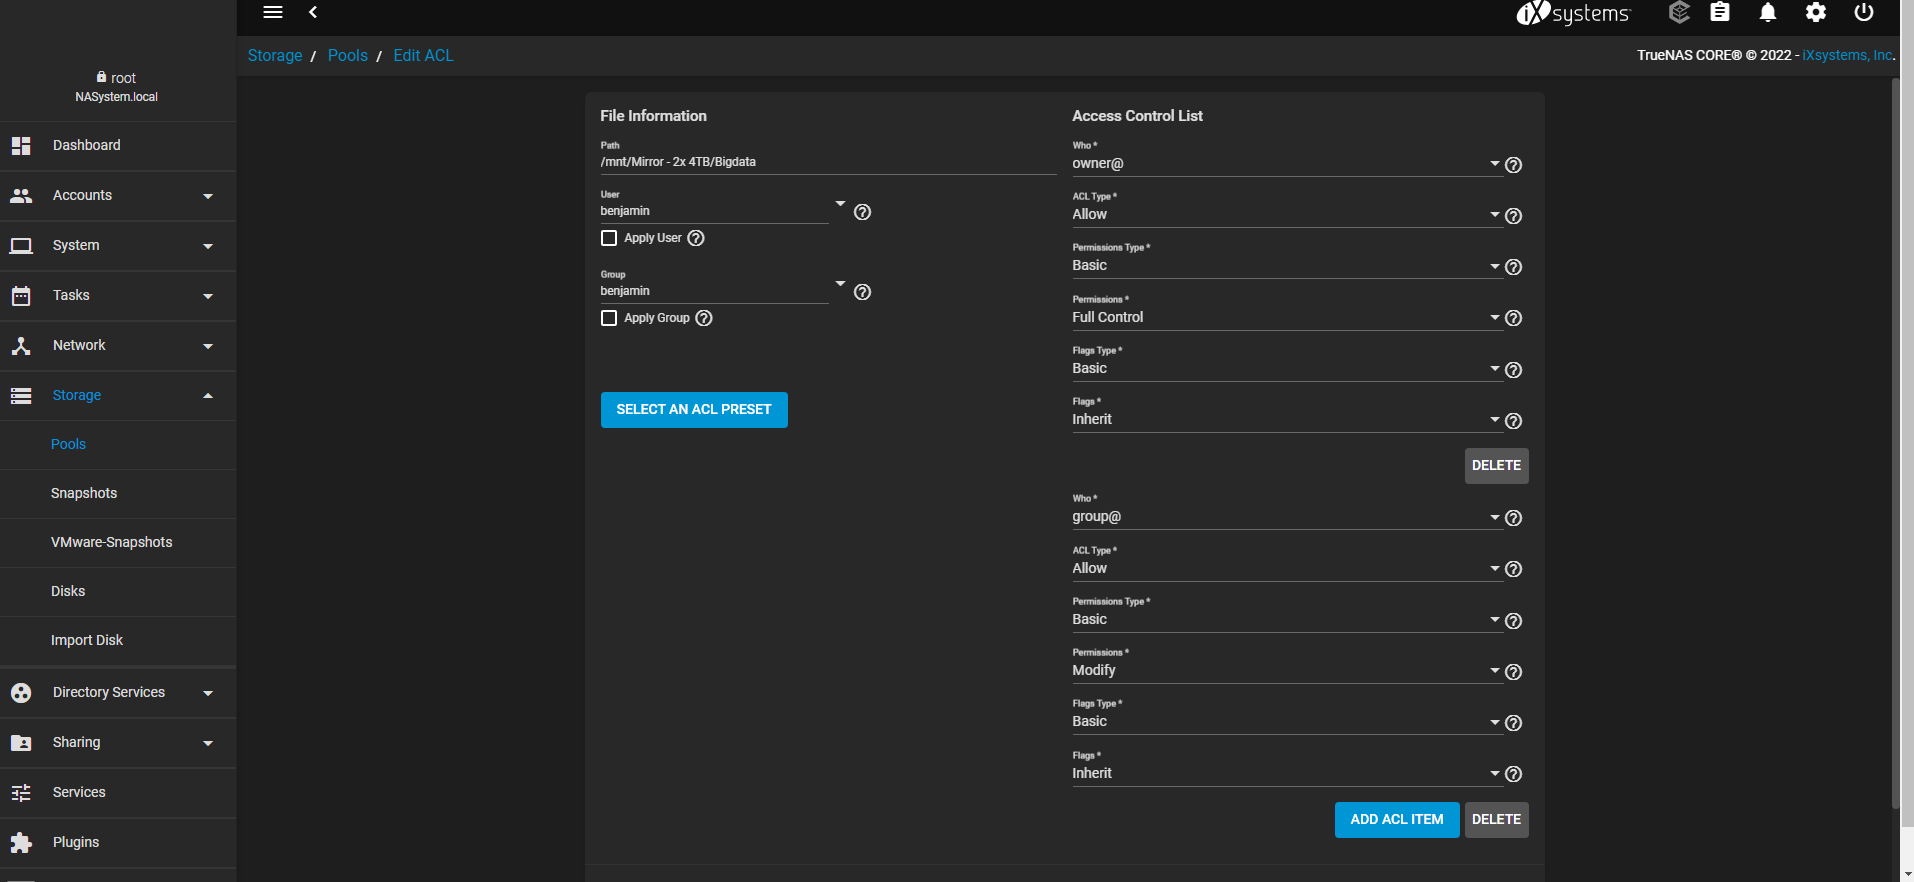Viewport: 1914px width, 882px height.
Task: Go to Pools in sidebar
Action: click(x=68, y=445)
